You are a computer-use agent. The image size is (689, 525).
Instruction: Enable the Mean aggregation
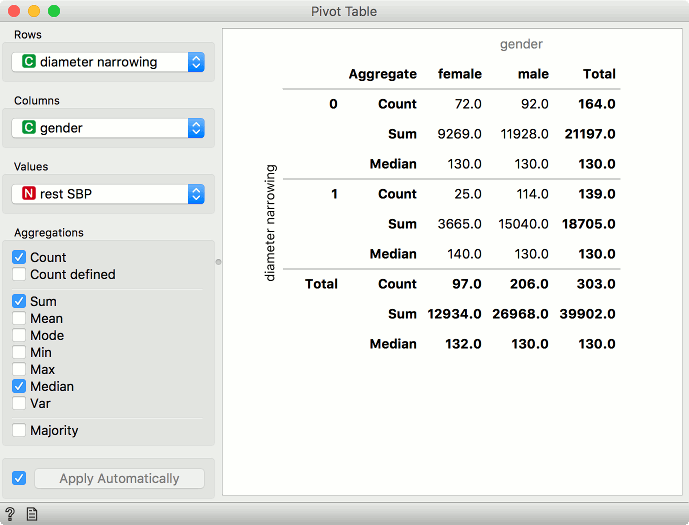(x=20, y=319)
